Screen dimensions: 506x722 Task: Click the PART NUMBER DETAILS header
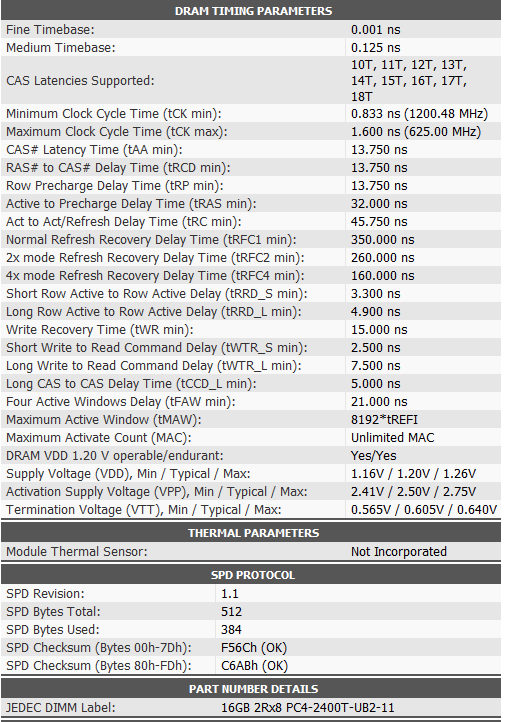(253, 689)
